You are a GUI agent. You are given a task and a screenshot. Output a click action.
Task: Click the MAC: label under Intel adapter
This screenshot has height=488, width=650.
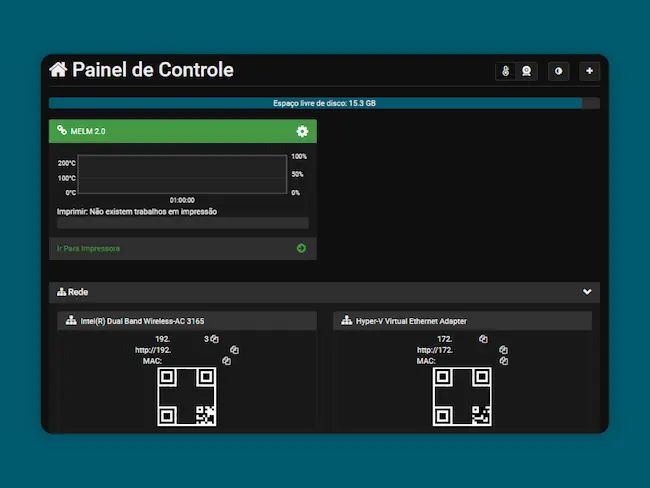152,361
